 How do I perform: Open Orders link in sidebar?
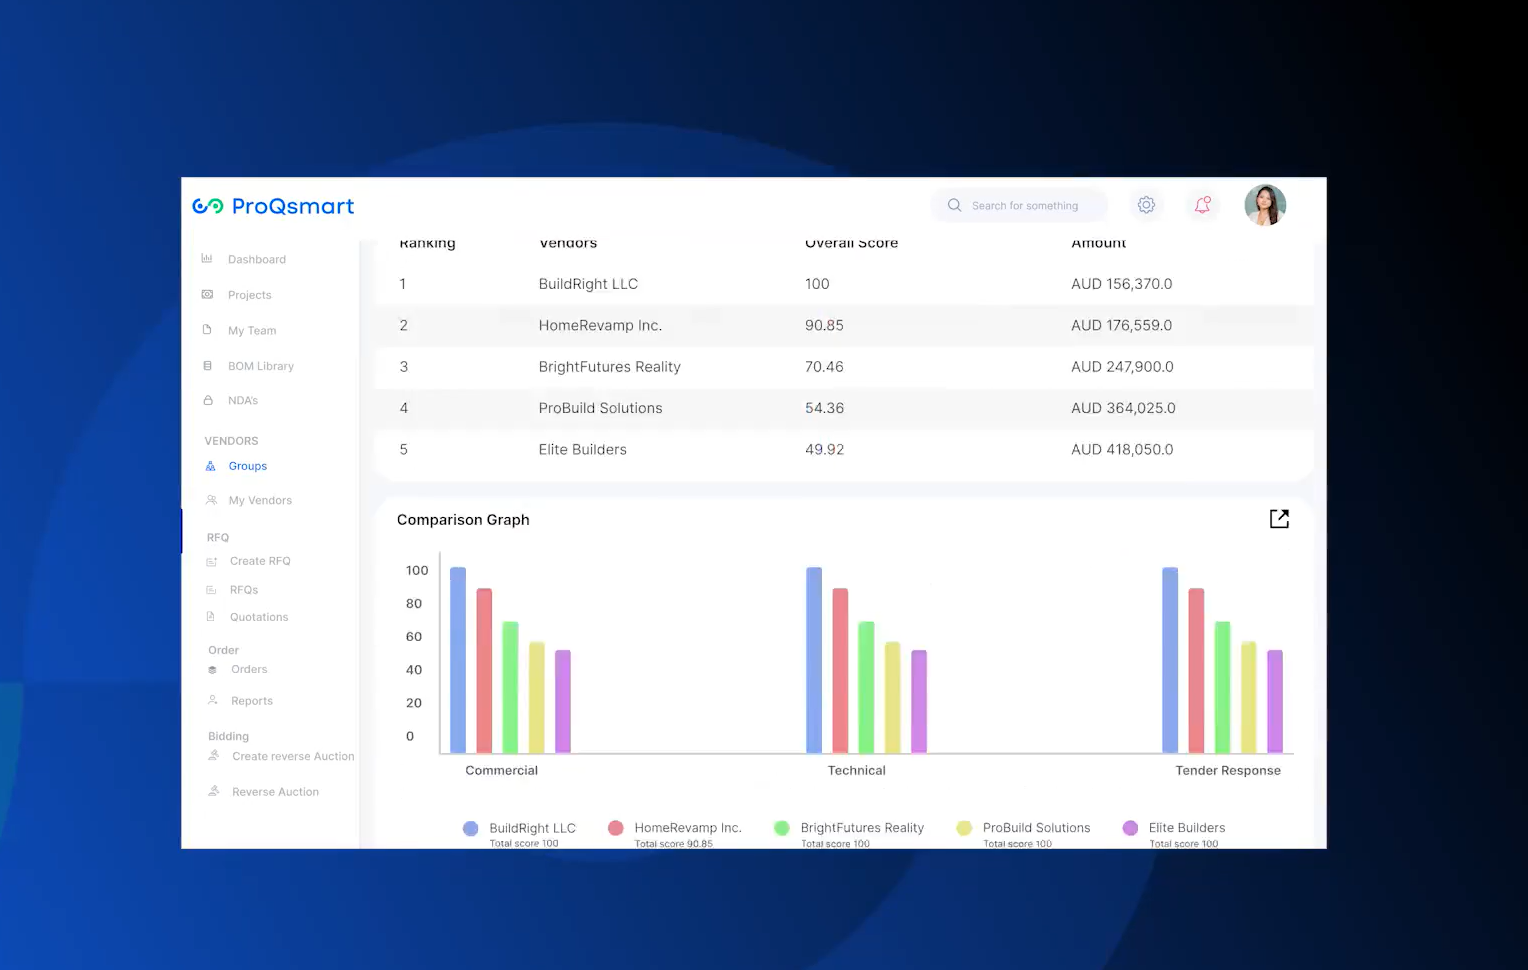click(x=249, y=670)
